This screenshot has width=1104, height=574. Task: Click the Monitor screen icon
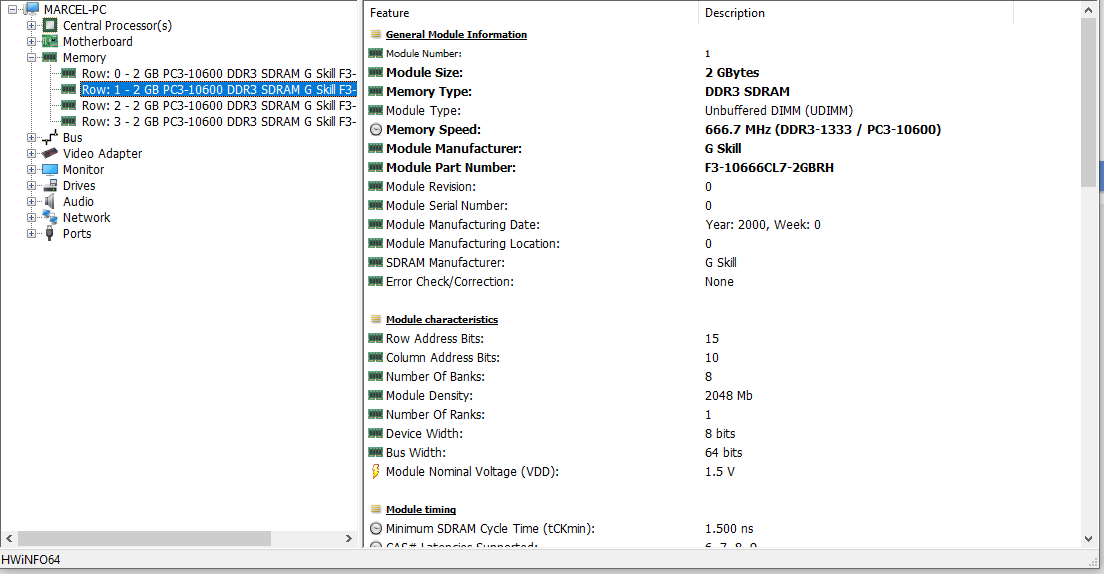pyautogui.click(x=49, y=169)
